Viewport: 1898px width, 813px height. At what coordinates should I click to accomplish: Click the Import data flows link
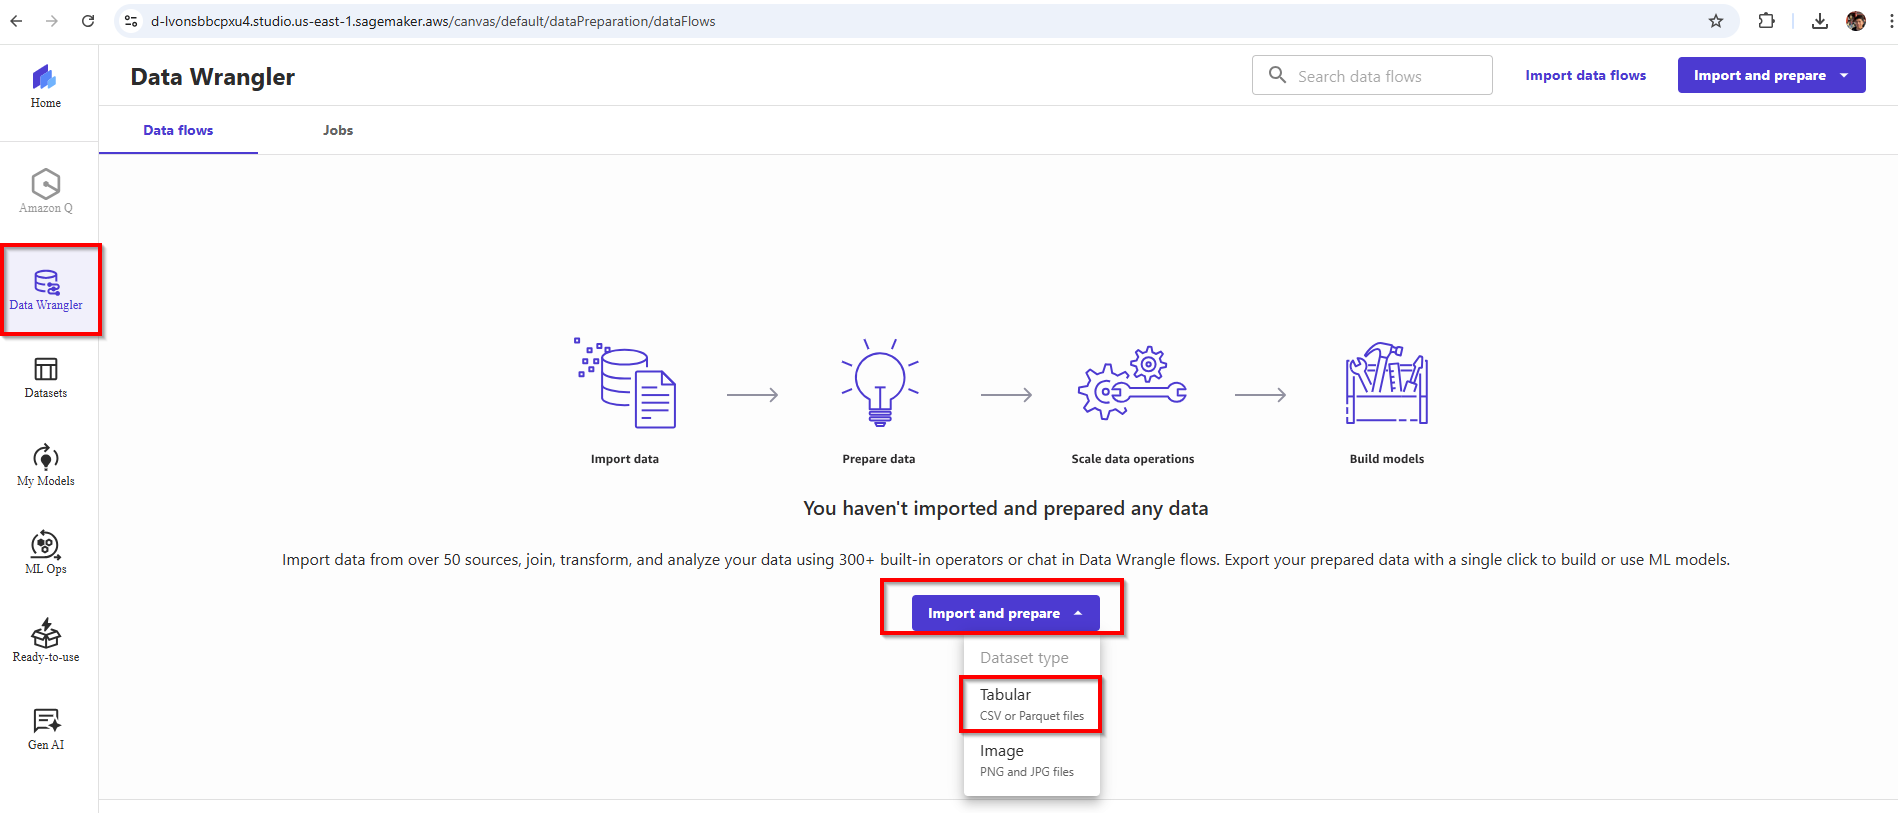(x=1585, y=75)
